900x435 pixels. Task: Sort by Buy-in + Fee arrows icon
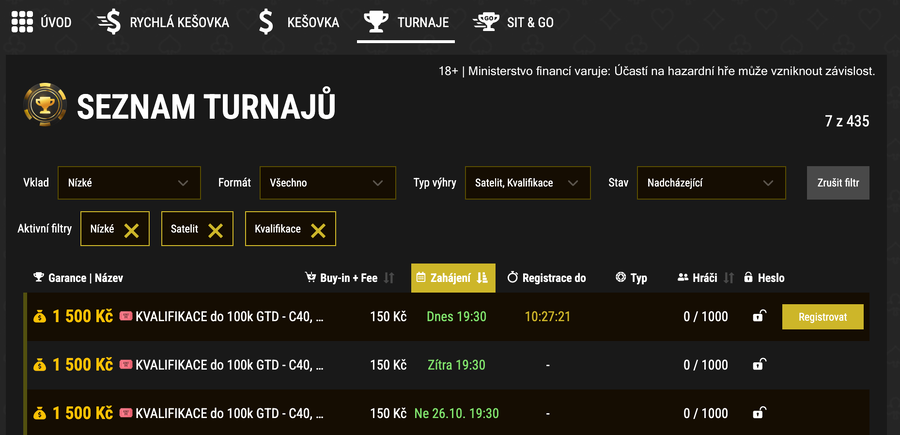pos(390,278)
